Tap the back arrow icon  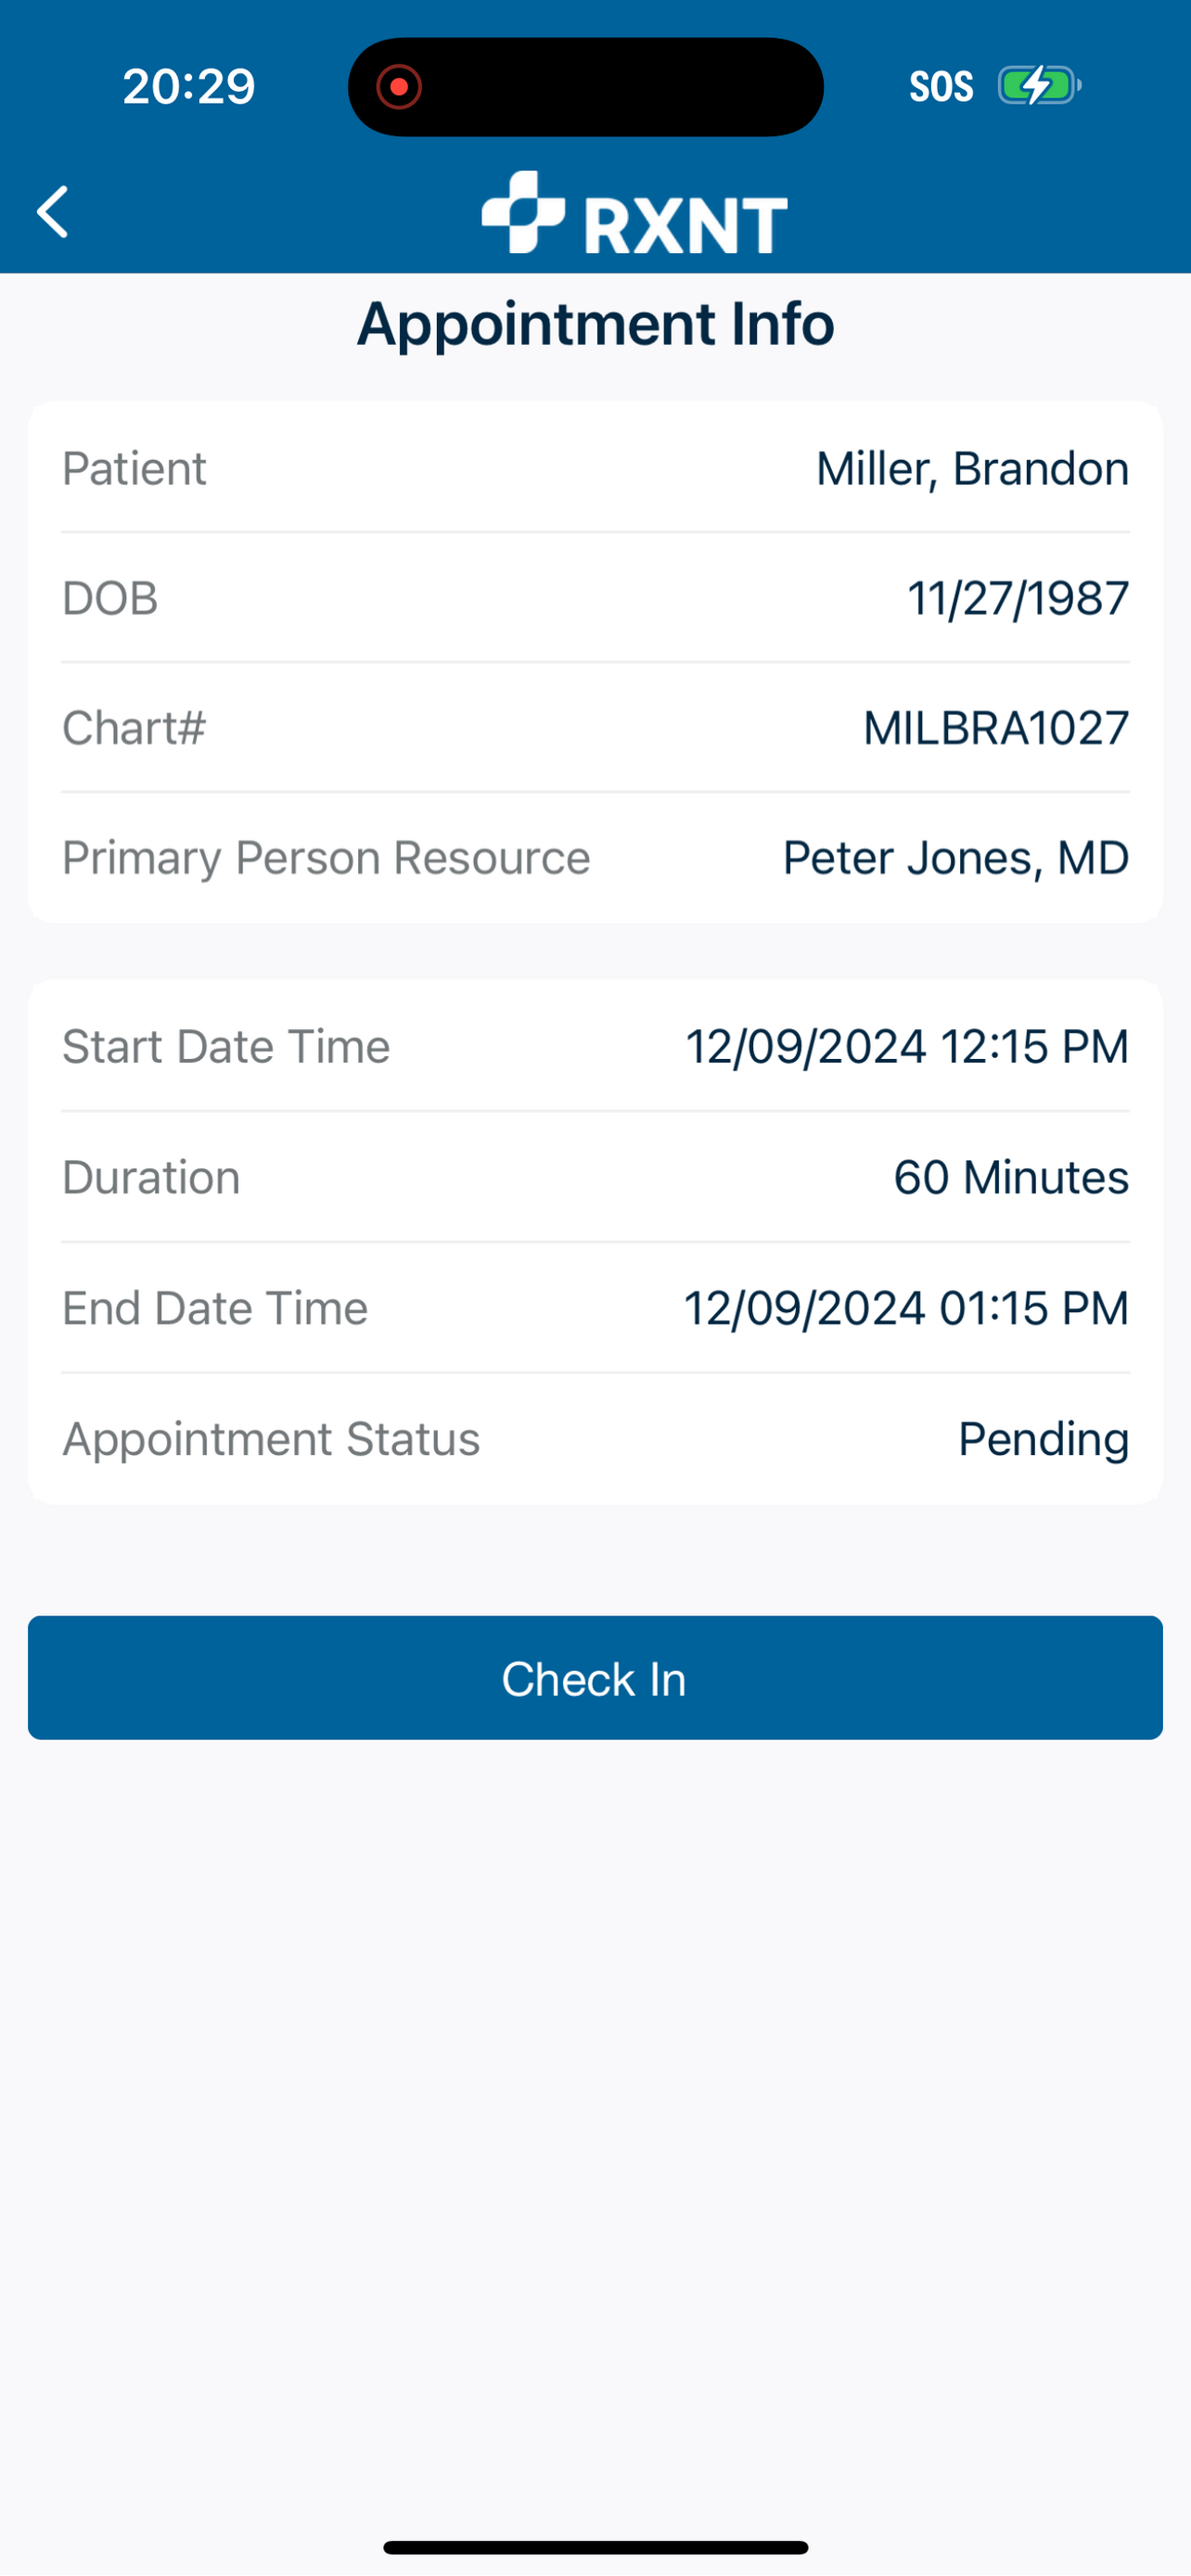click(x=52, y=212)
